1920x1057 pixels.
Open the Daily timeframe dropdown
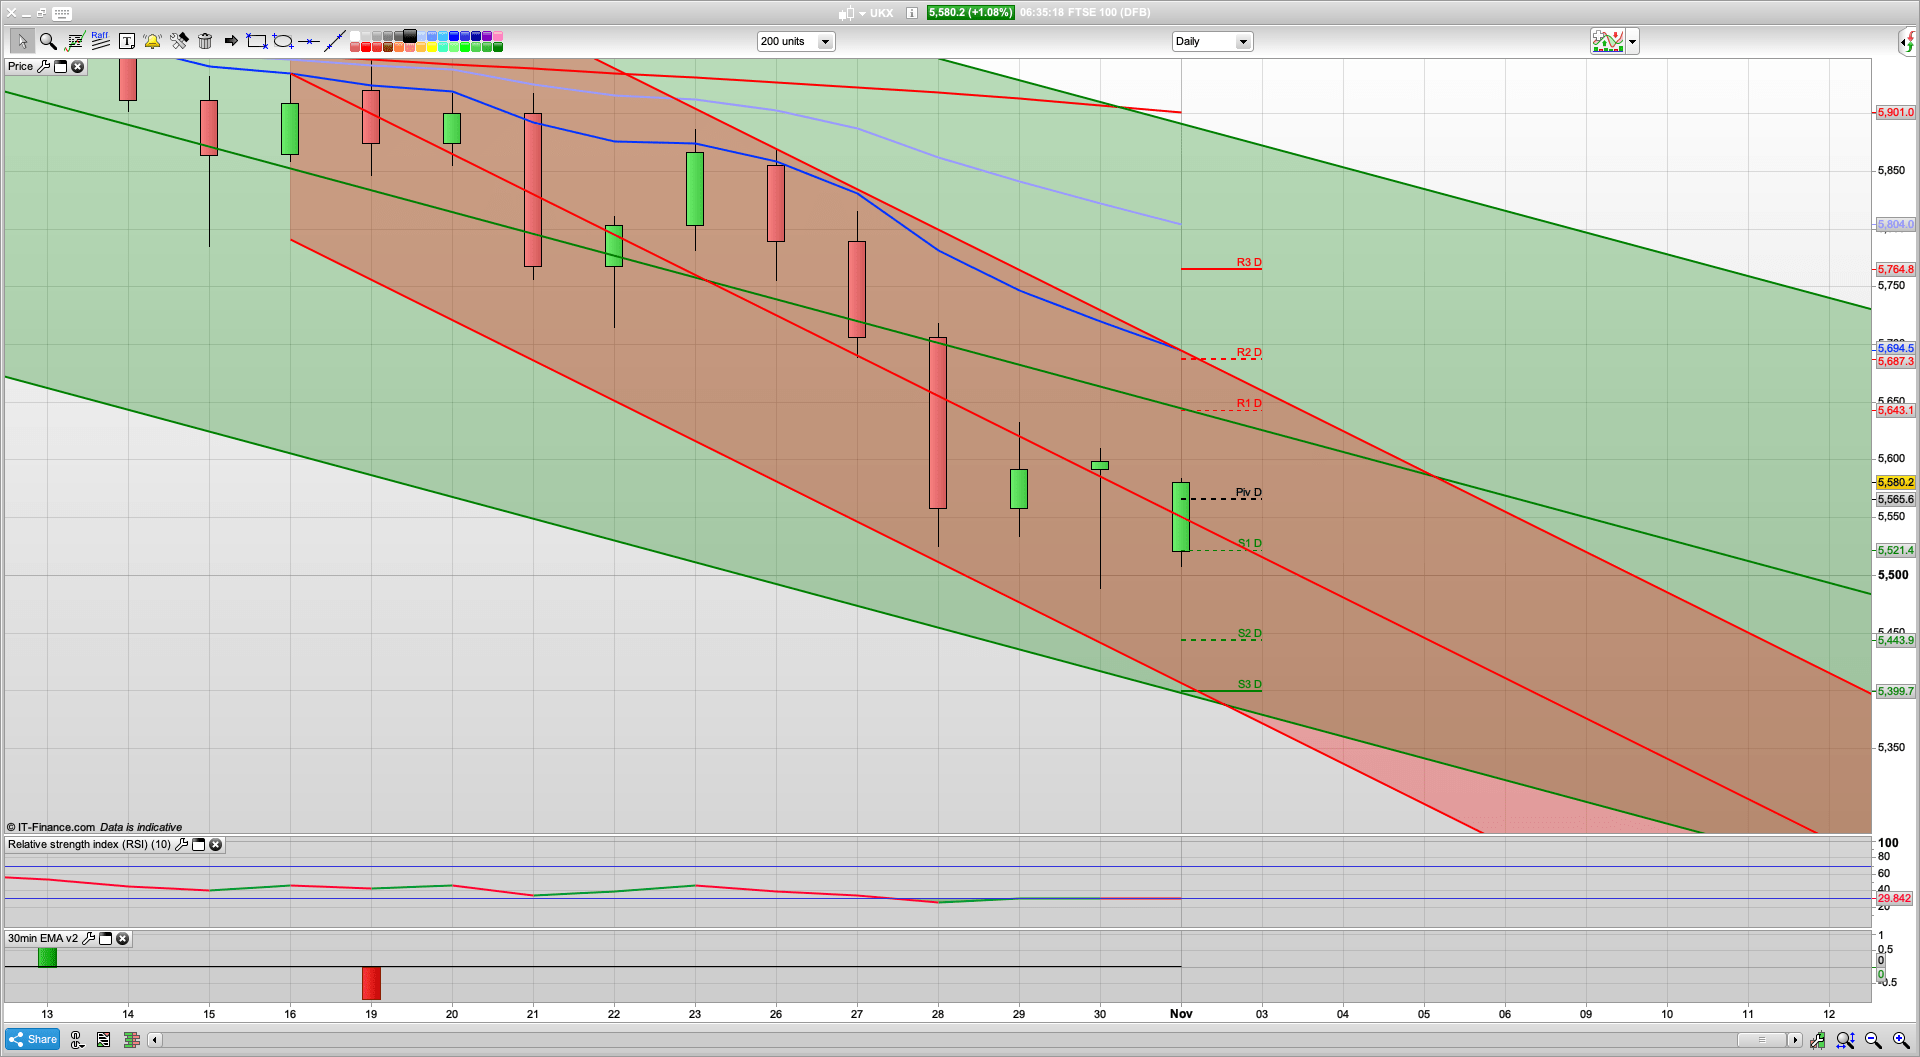1242,42
